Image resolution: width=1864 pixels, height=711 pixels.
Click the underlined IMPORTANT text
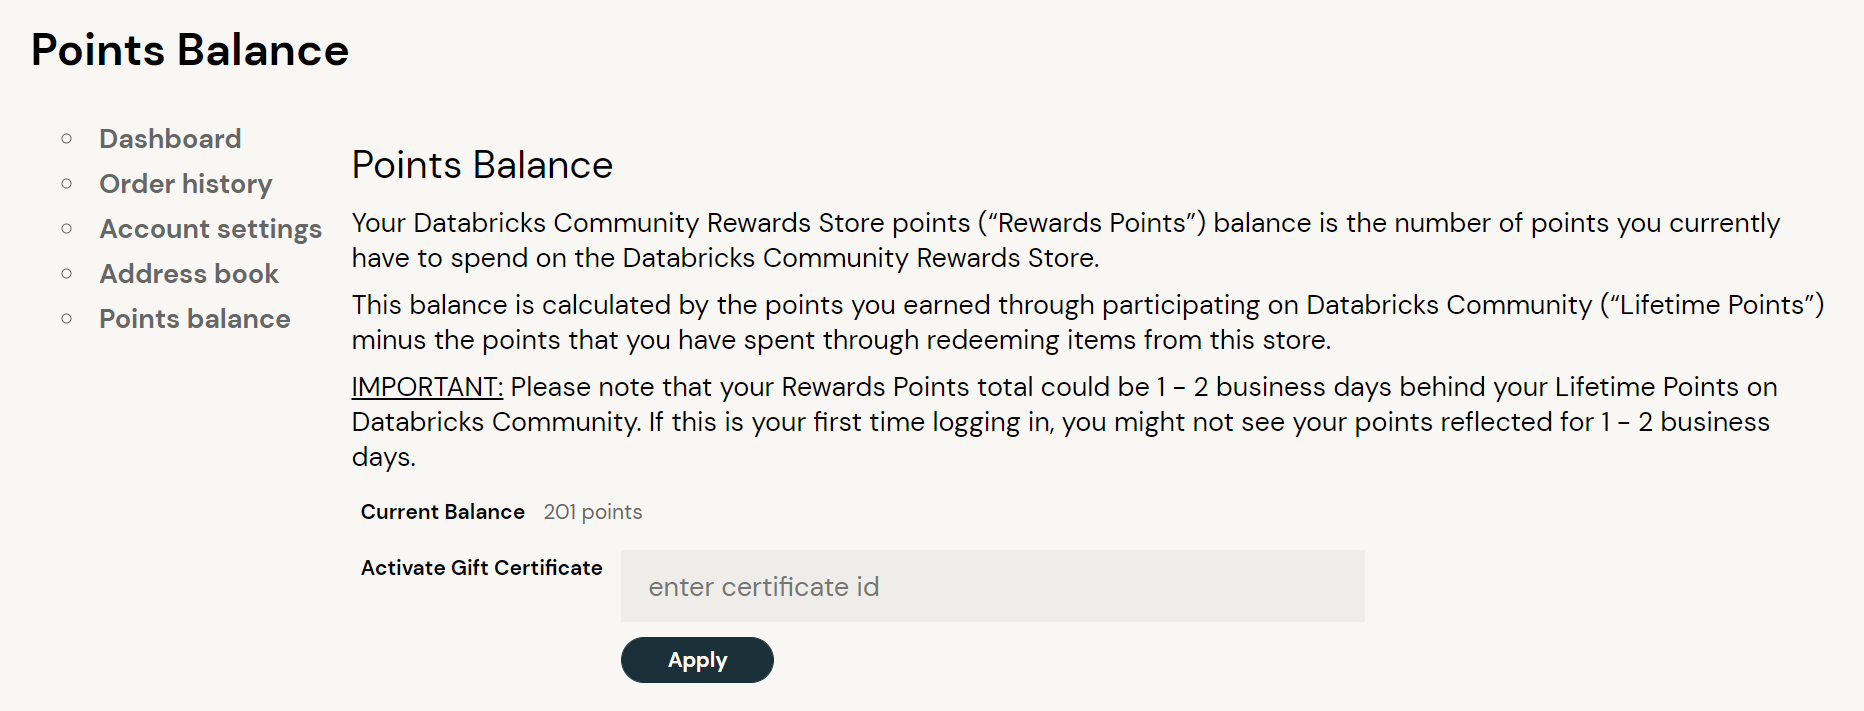click(x=427, y=387)
